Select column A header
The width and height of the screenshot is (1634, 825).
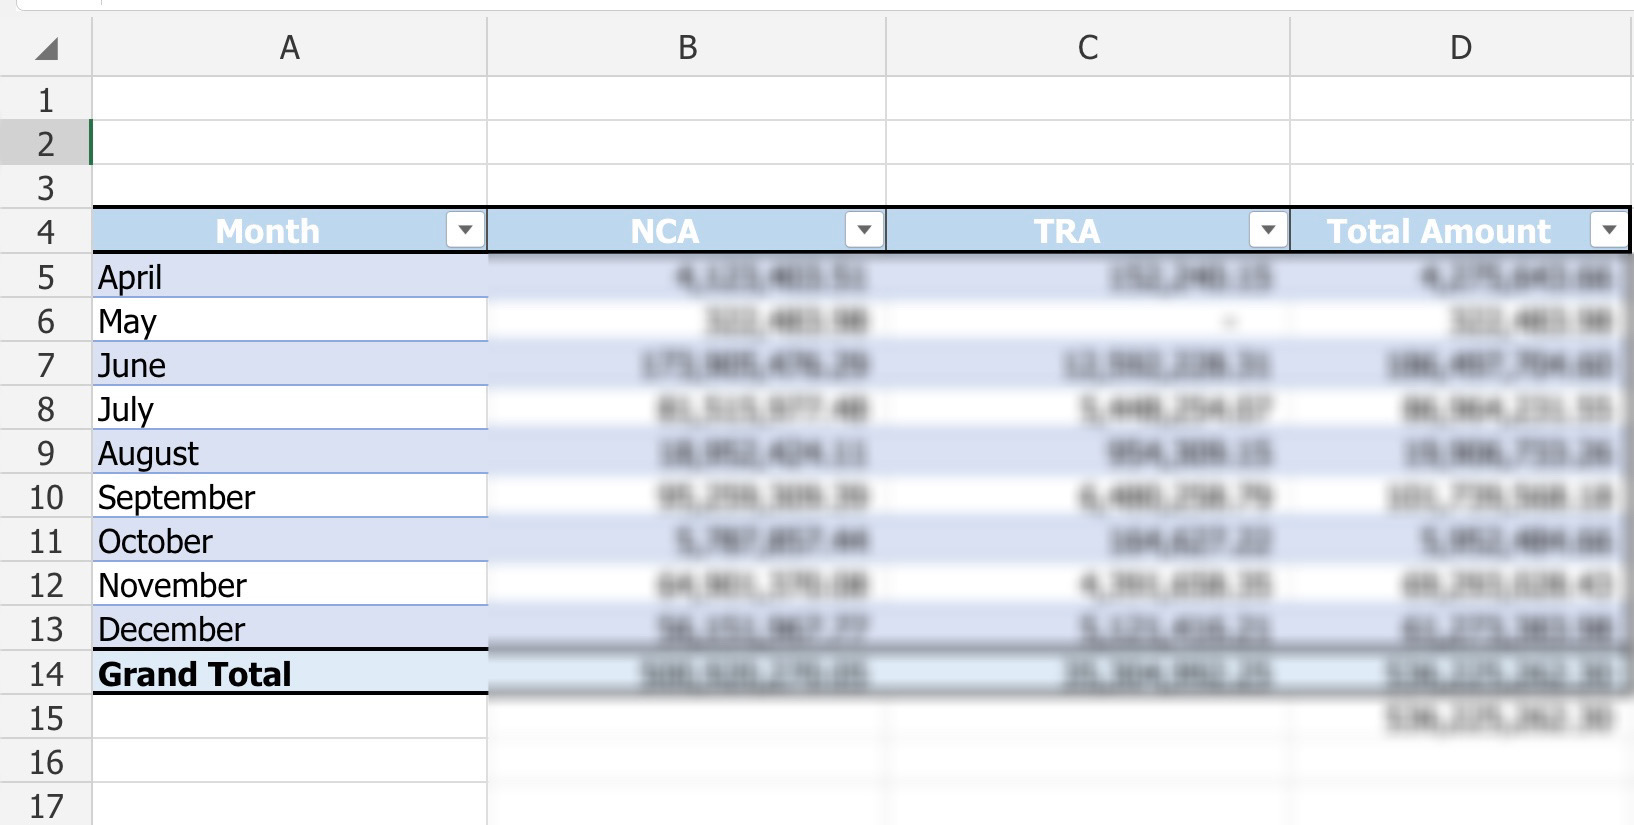tap(290, 47)
